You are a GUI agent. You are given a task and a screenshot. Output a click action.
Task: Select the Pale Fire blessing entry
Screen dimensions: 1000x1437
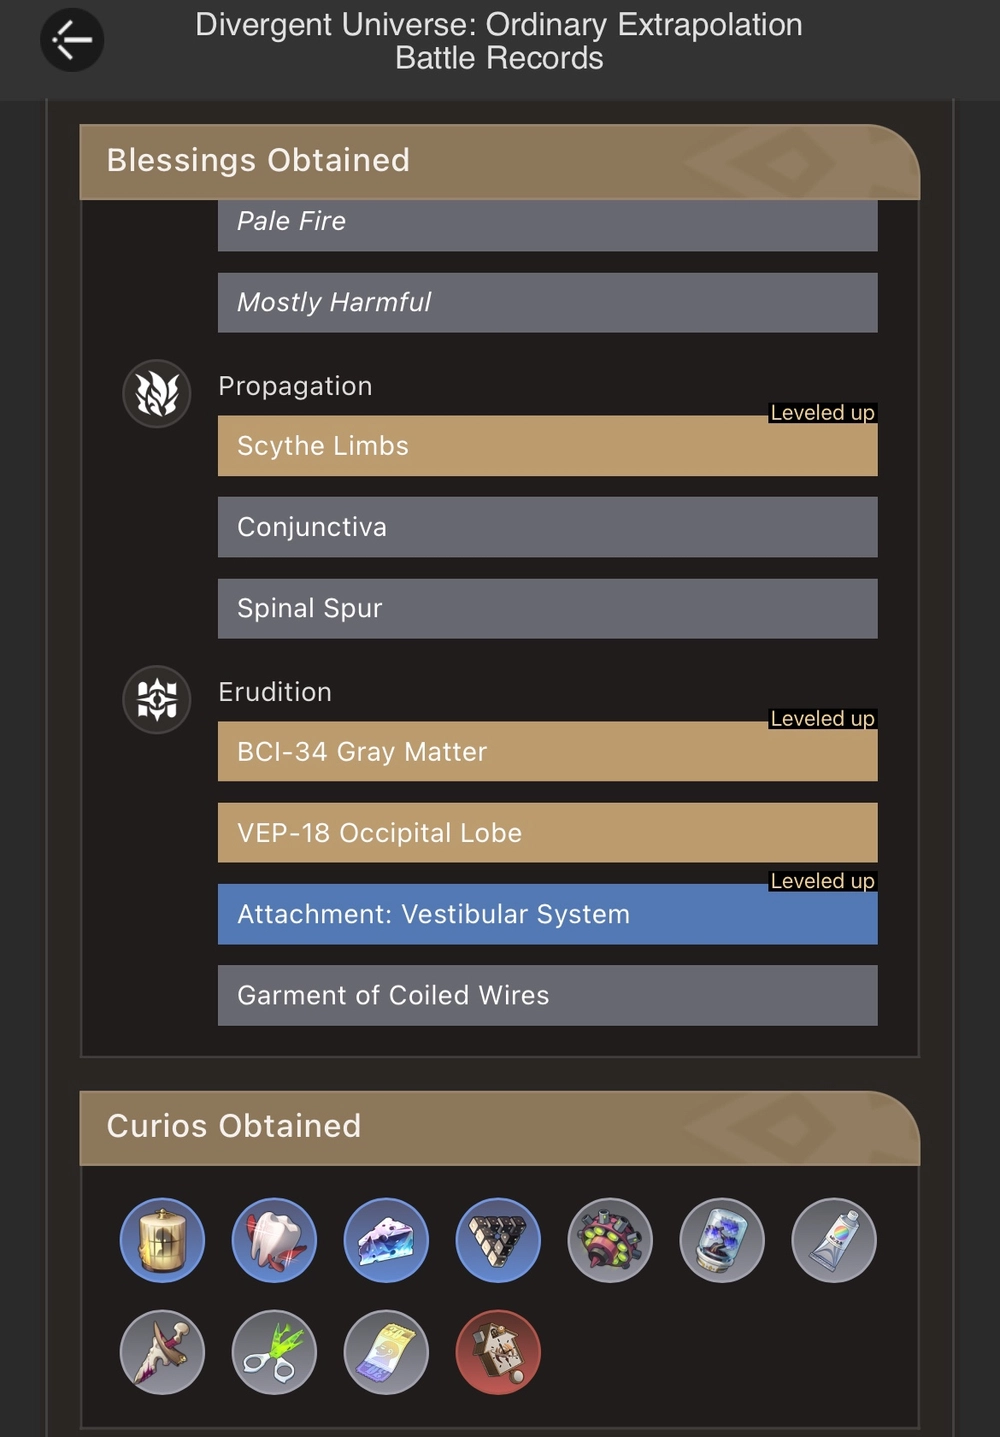(546, 221)
